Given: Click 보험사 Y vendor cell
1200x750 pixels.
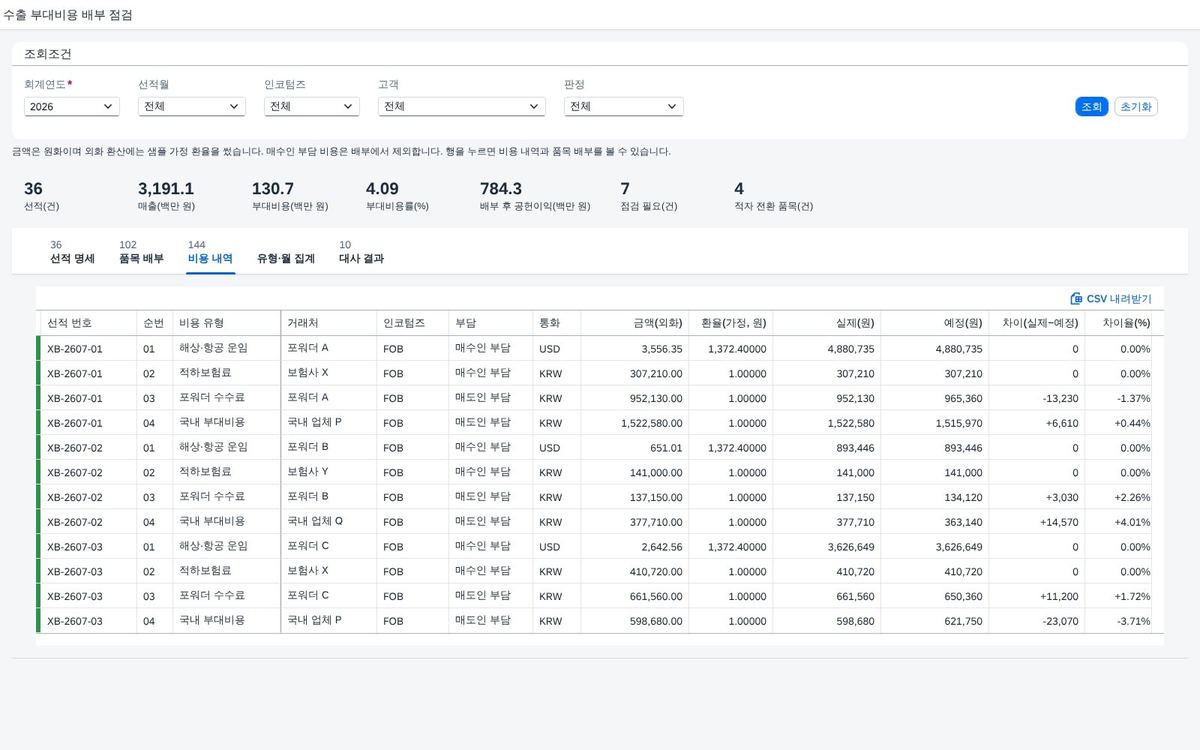Looking at the screenshot, I should pos(329,472).
